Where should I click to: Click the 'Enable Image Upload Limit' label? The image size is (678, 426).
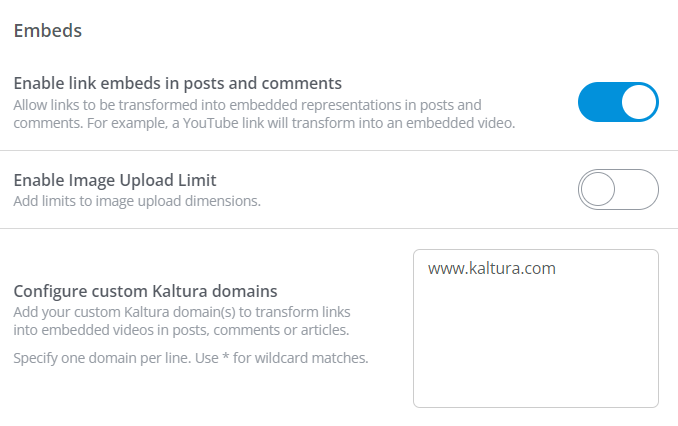click(x=115, y=180)
